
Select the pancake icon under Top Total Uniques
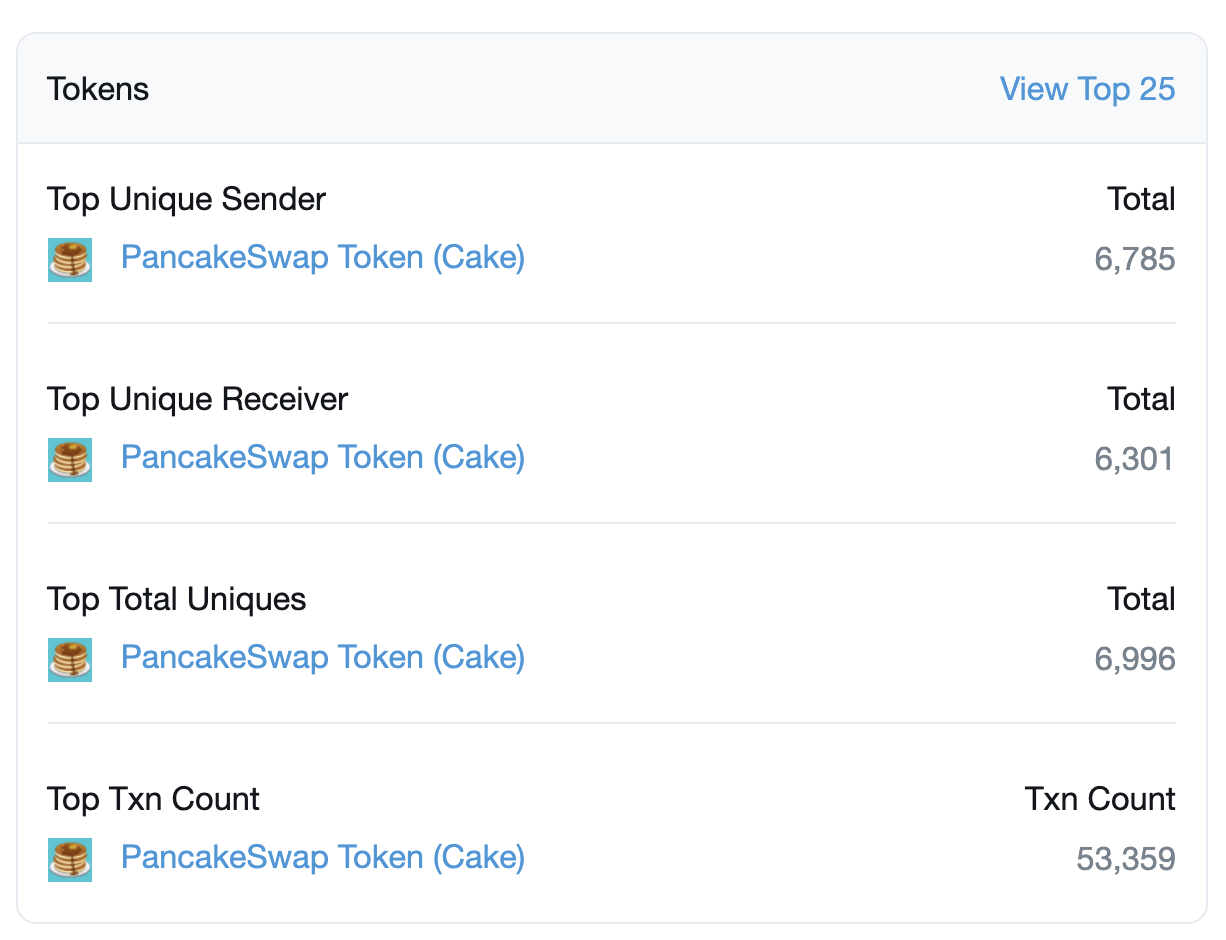point(70,660)
